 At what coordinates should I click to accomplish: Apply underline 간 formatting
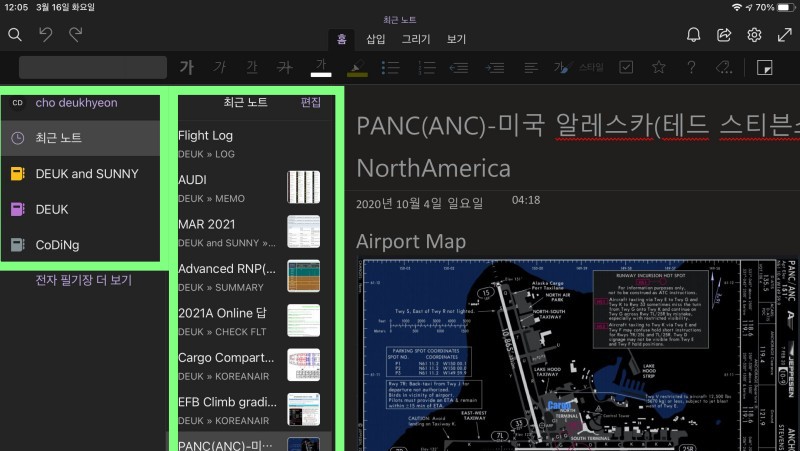coord(252,67)
